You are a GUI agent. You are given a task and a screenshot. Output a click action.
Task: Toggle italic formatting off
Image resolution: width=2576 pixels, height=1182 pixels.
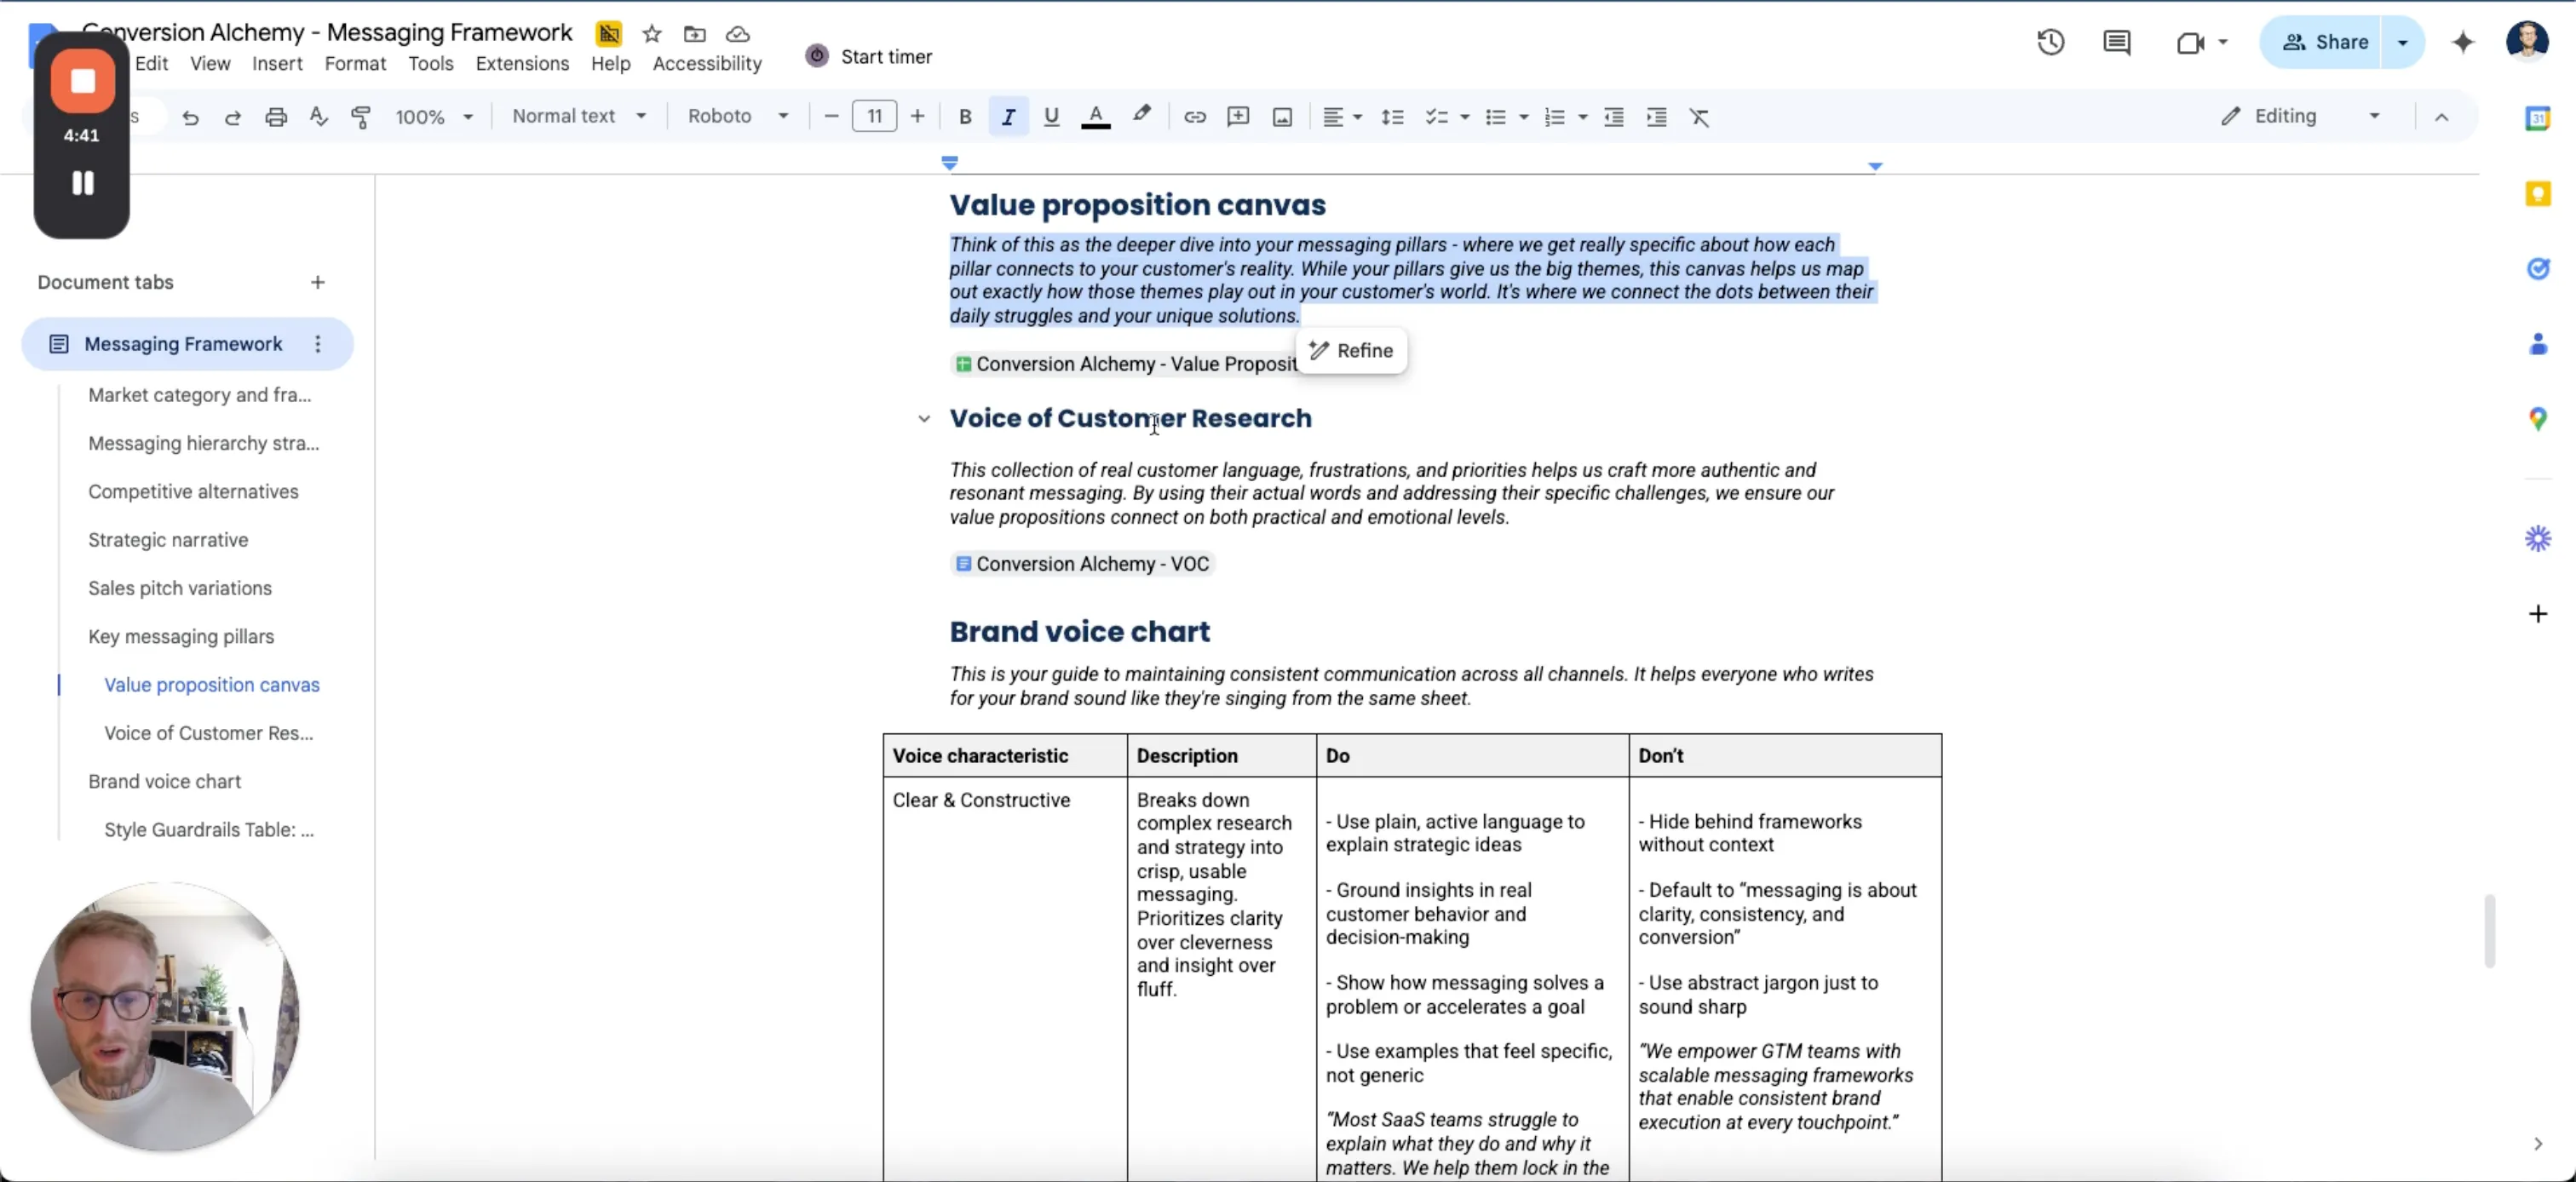click(1008, 117)
